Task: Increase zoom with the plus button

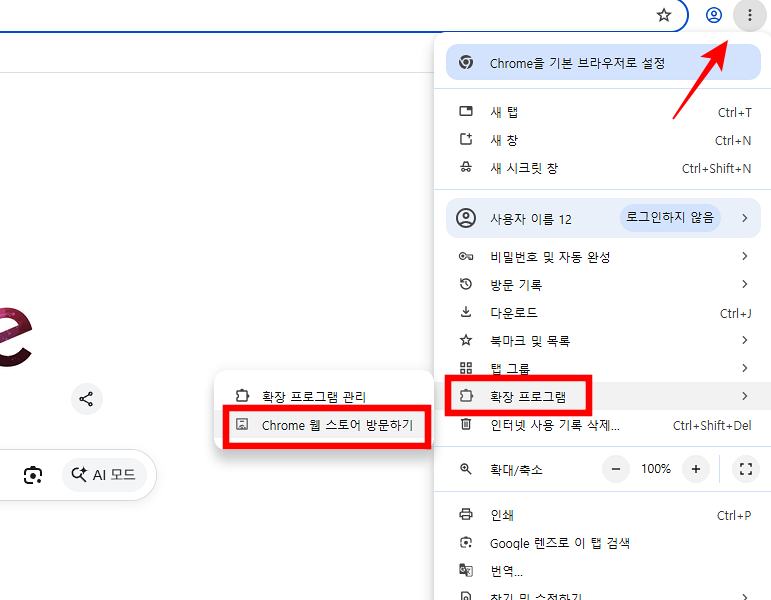Action: [695, 469]
